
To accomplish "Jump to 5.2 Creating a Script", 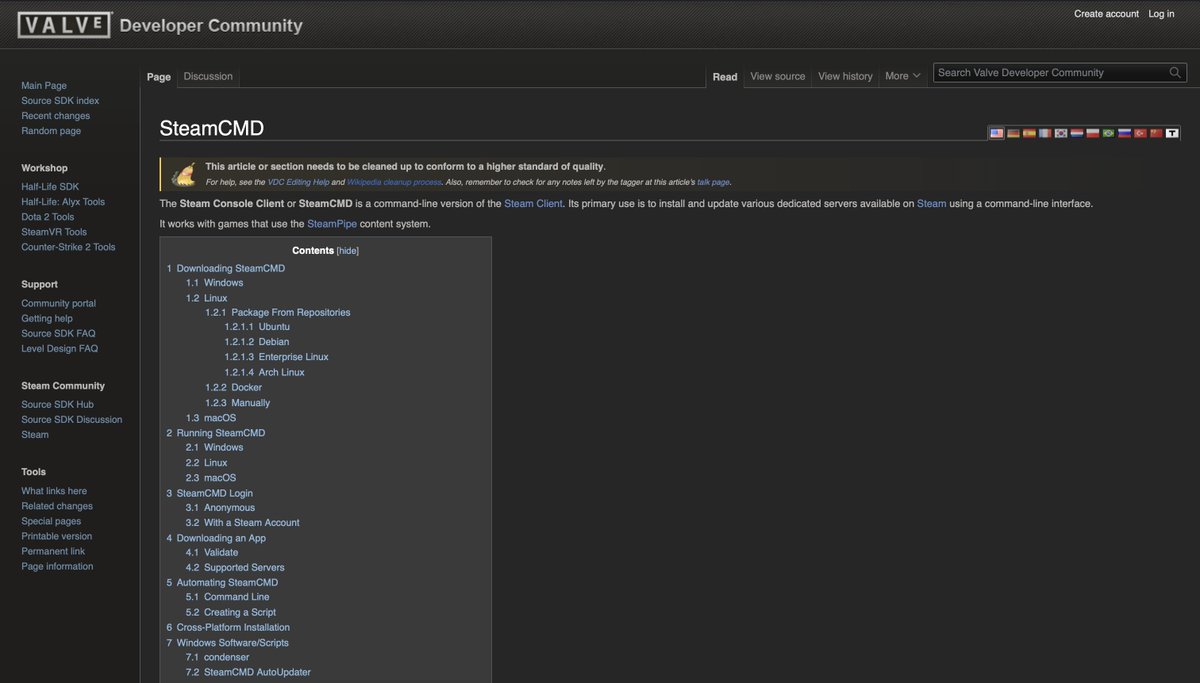I will click(230, 612).
